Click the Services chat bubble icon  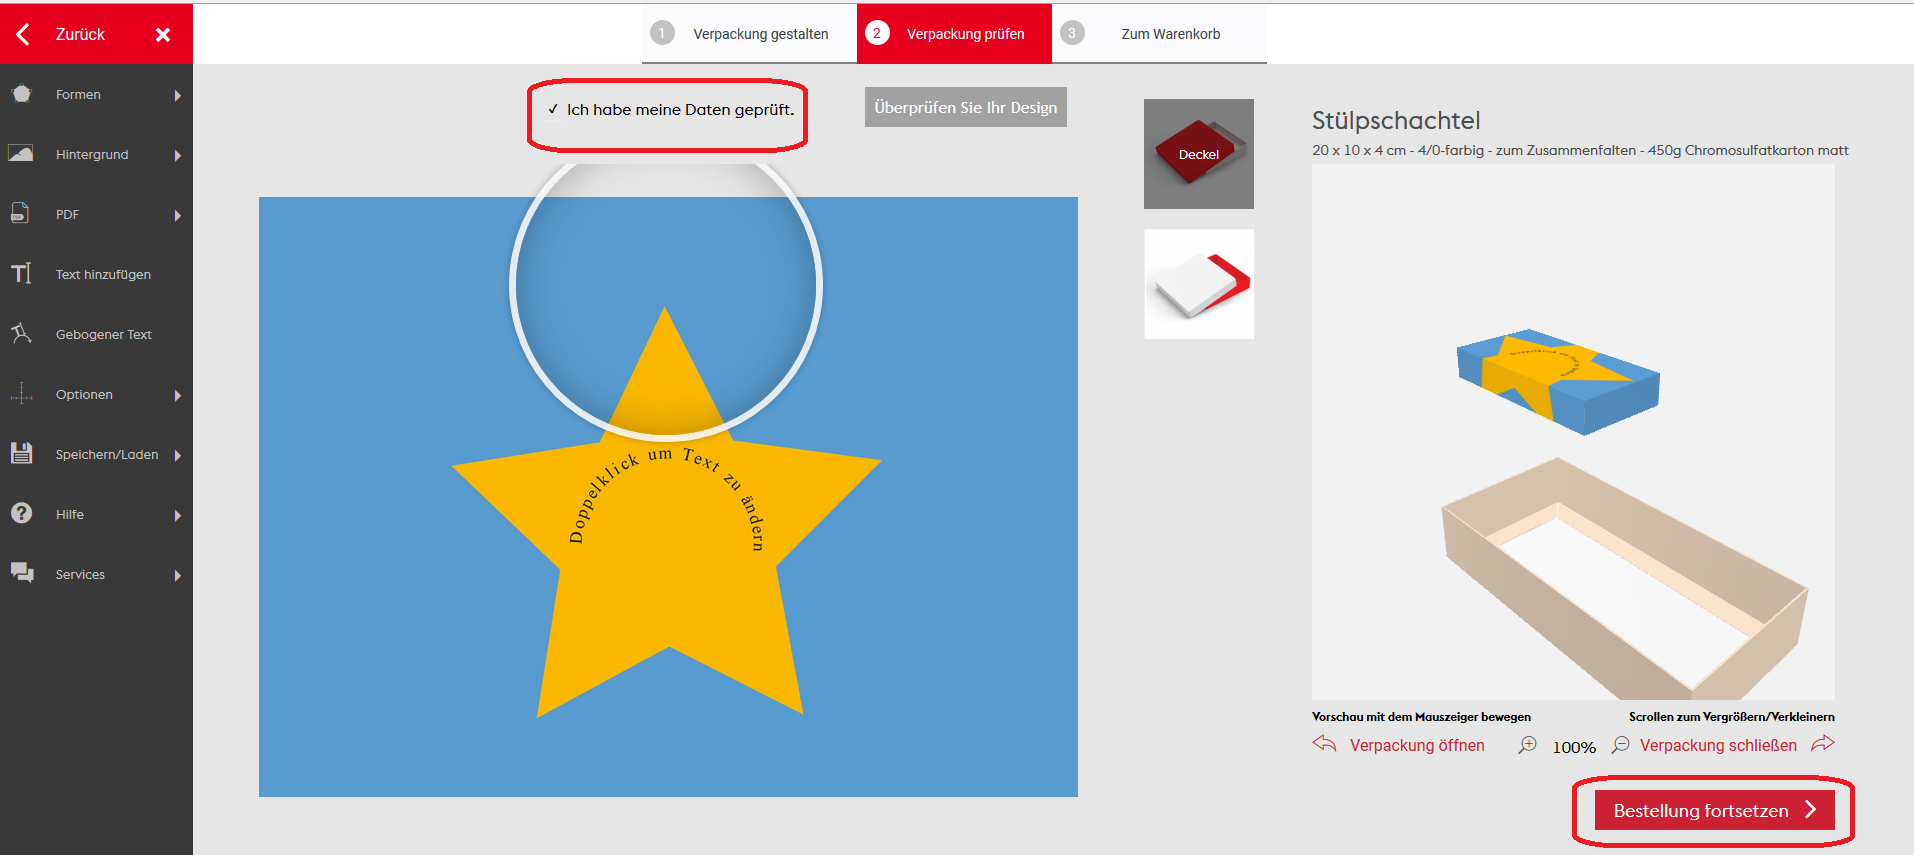coord(21,572)
